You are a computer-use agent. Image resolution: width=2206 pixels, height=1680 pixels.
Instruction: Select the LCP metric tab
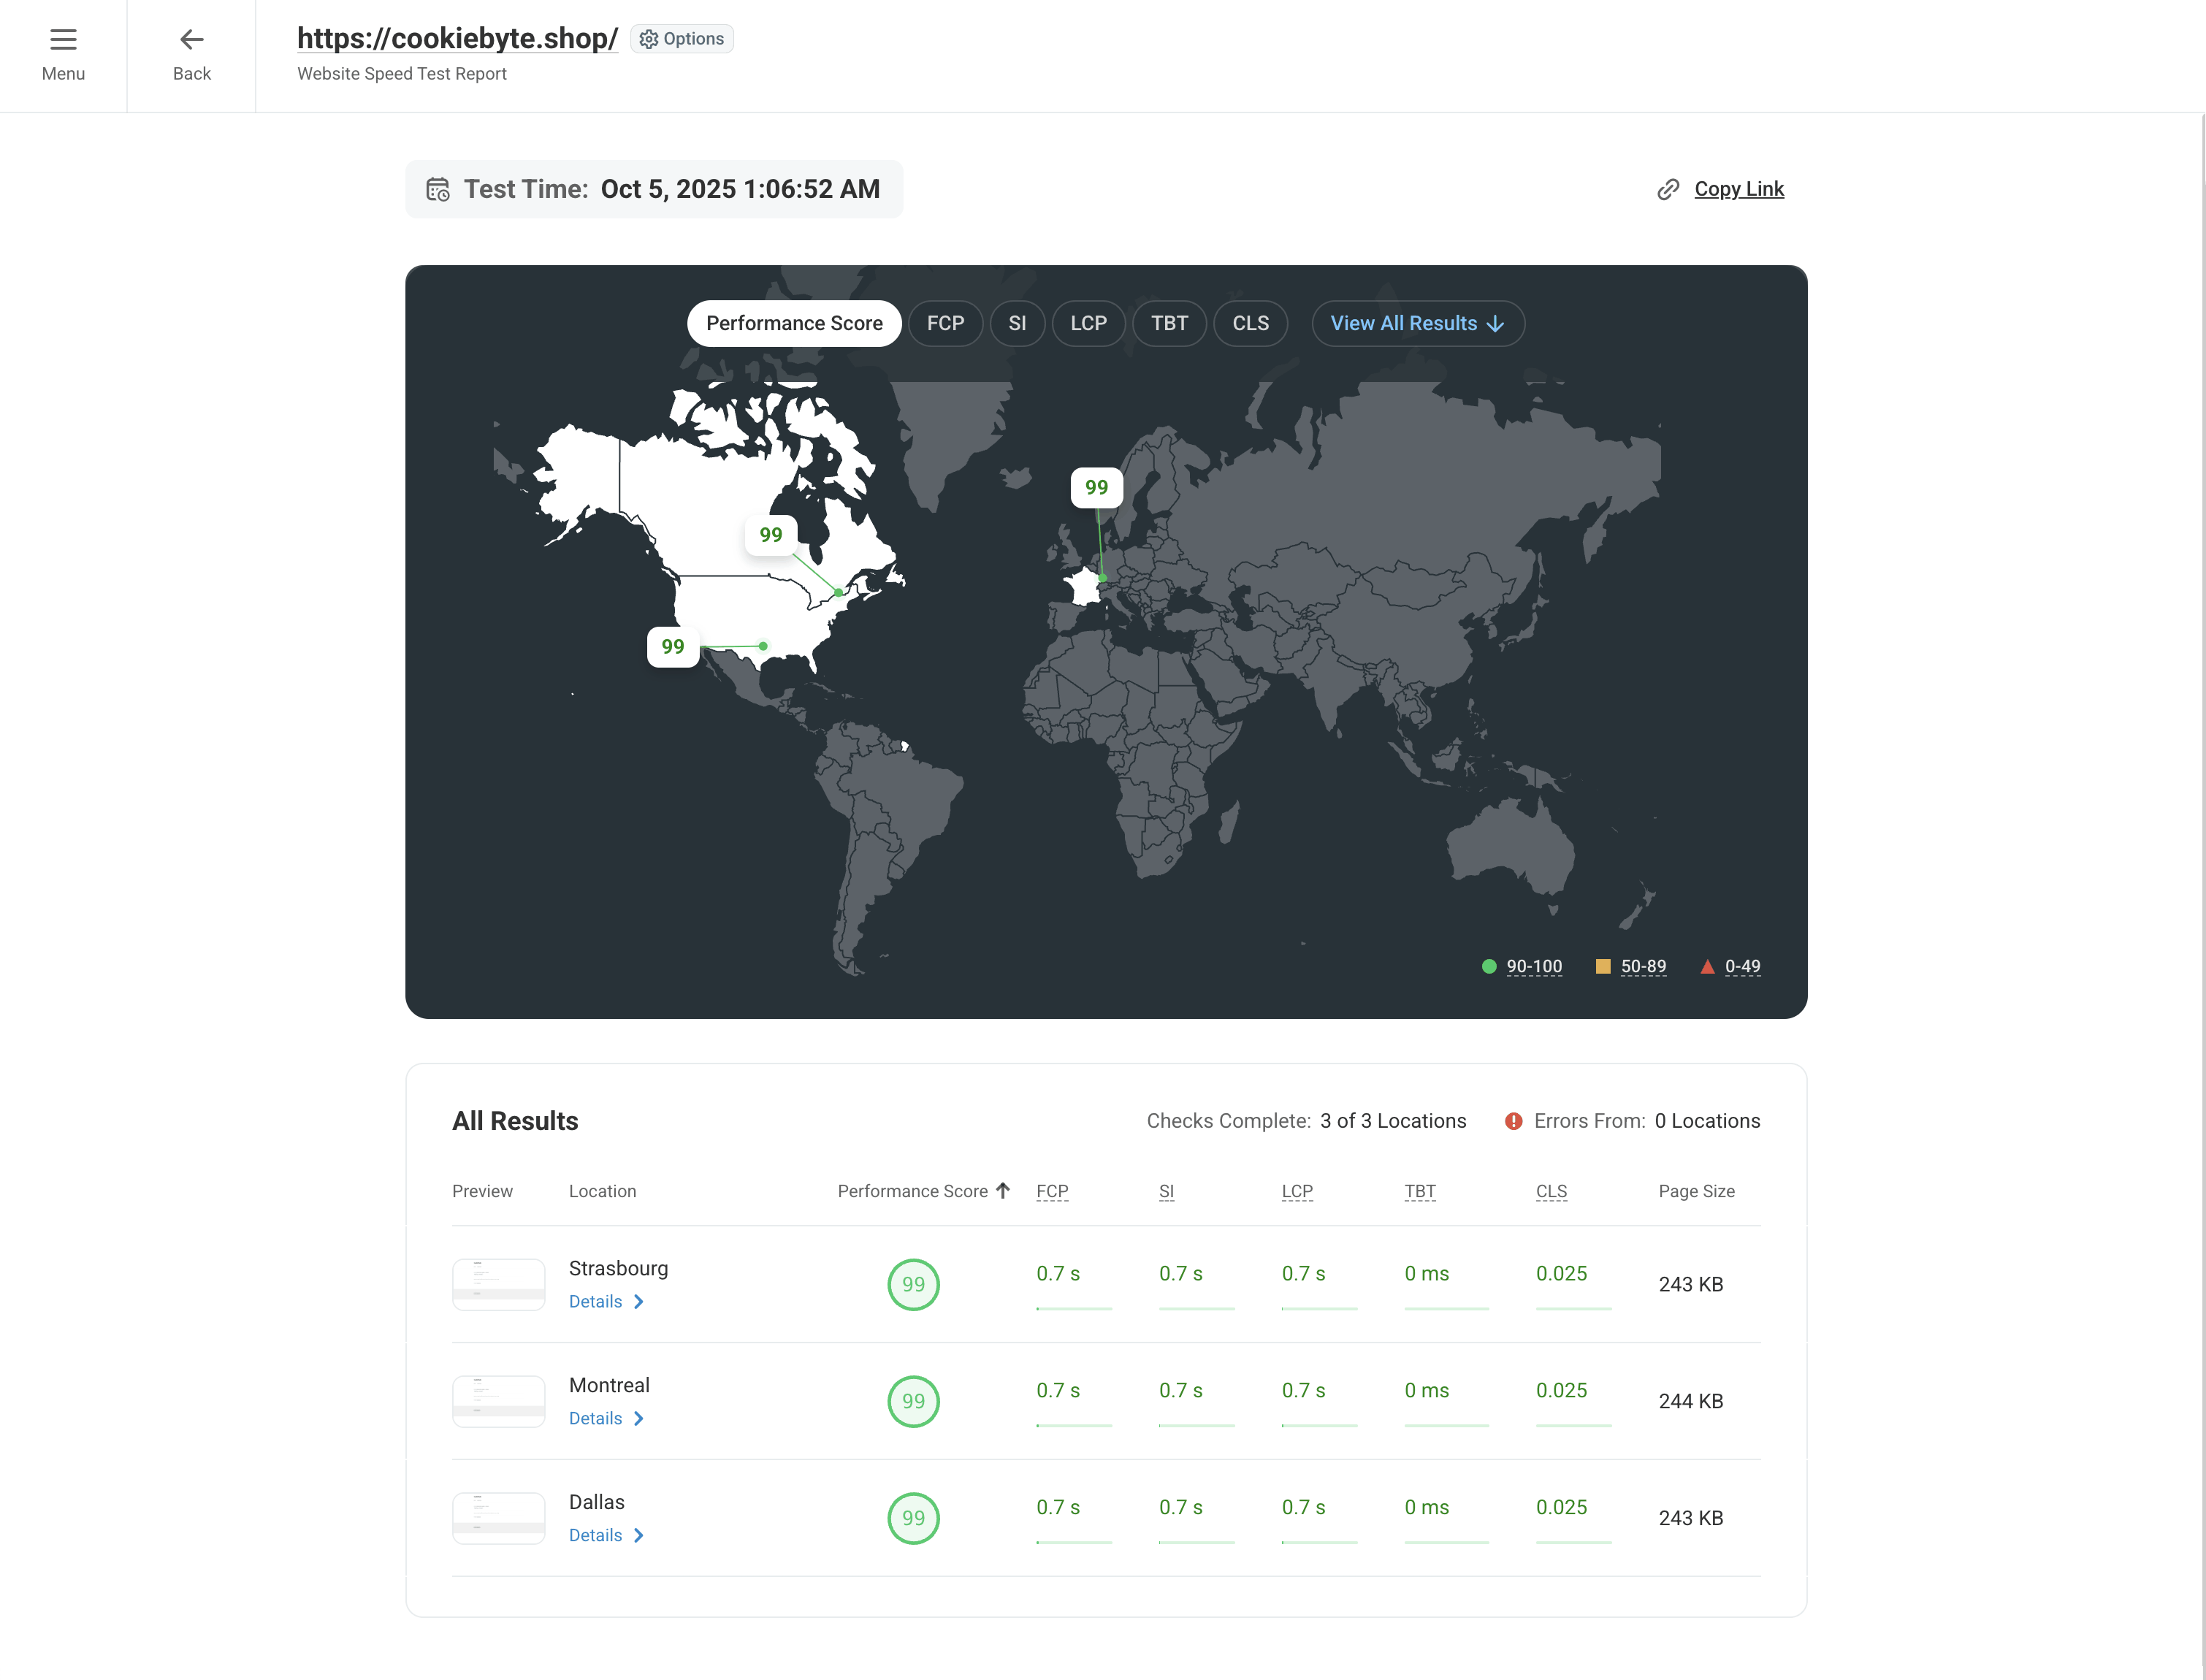1088,323
